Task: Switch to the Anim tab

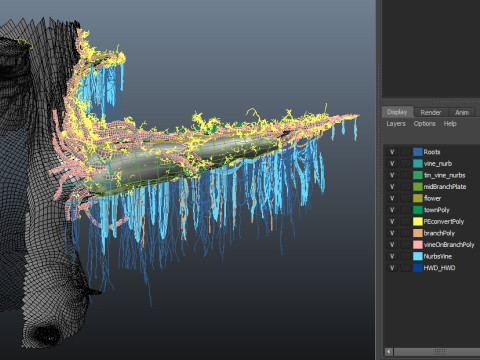Action: pos(462,113)
